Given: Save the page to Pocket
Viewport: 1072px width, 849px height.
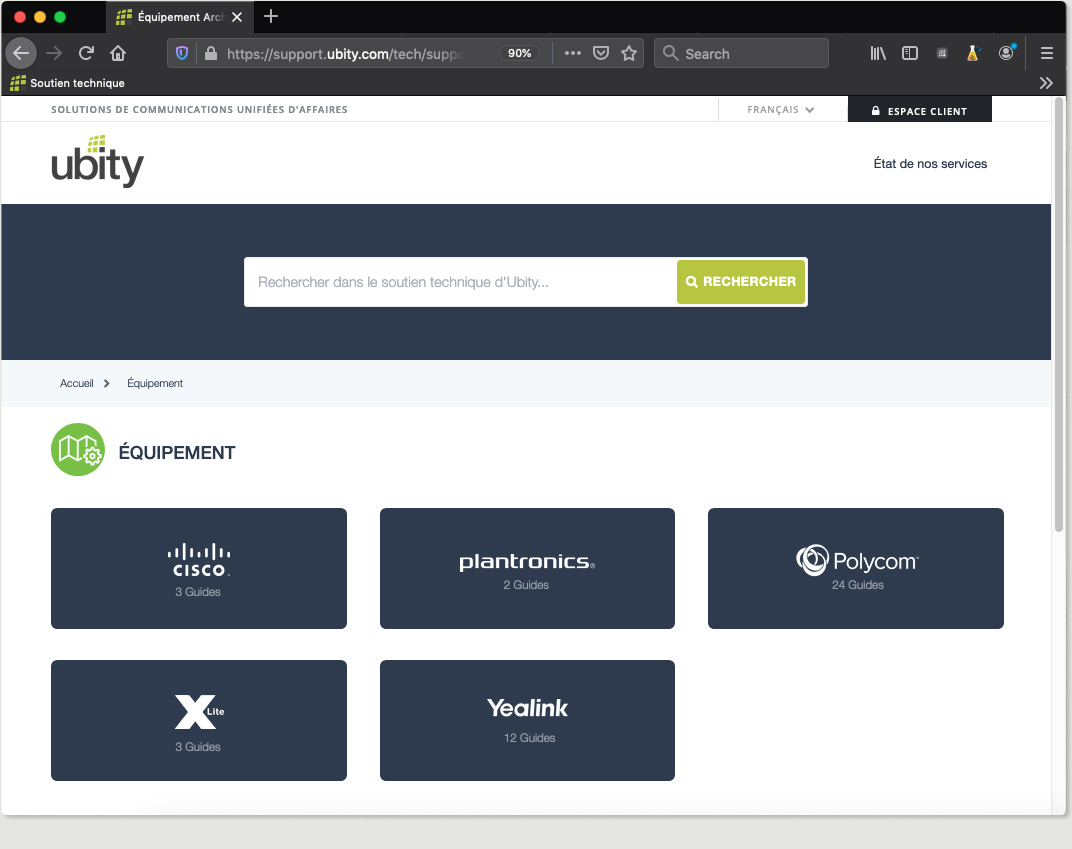Looking at the screenshot, I should (x=601, y=53).
